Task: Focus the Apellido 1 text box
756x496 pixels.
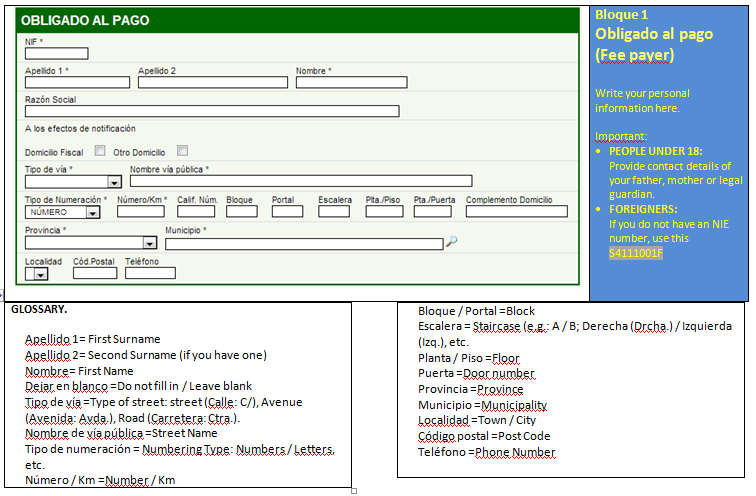Action: (x=77, y=83)
